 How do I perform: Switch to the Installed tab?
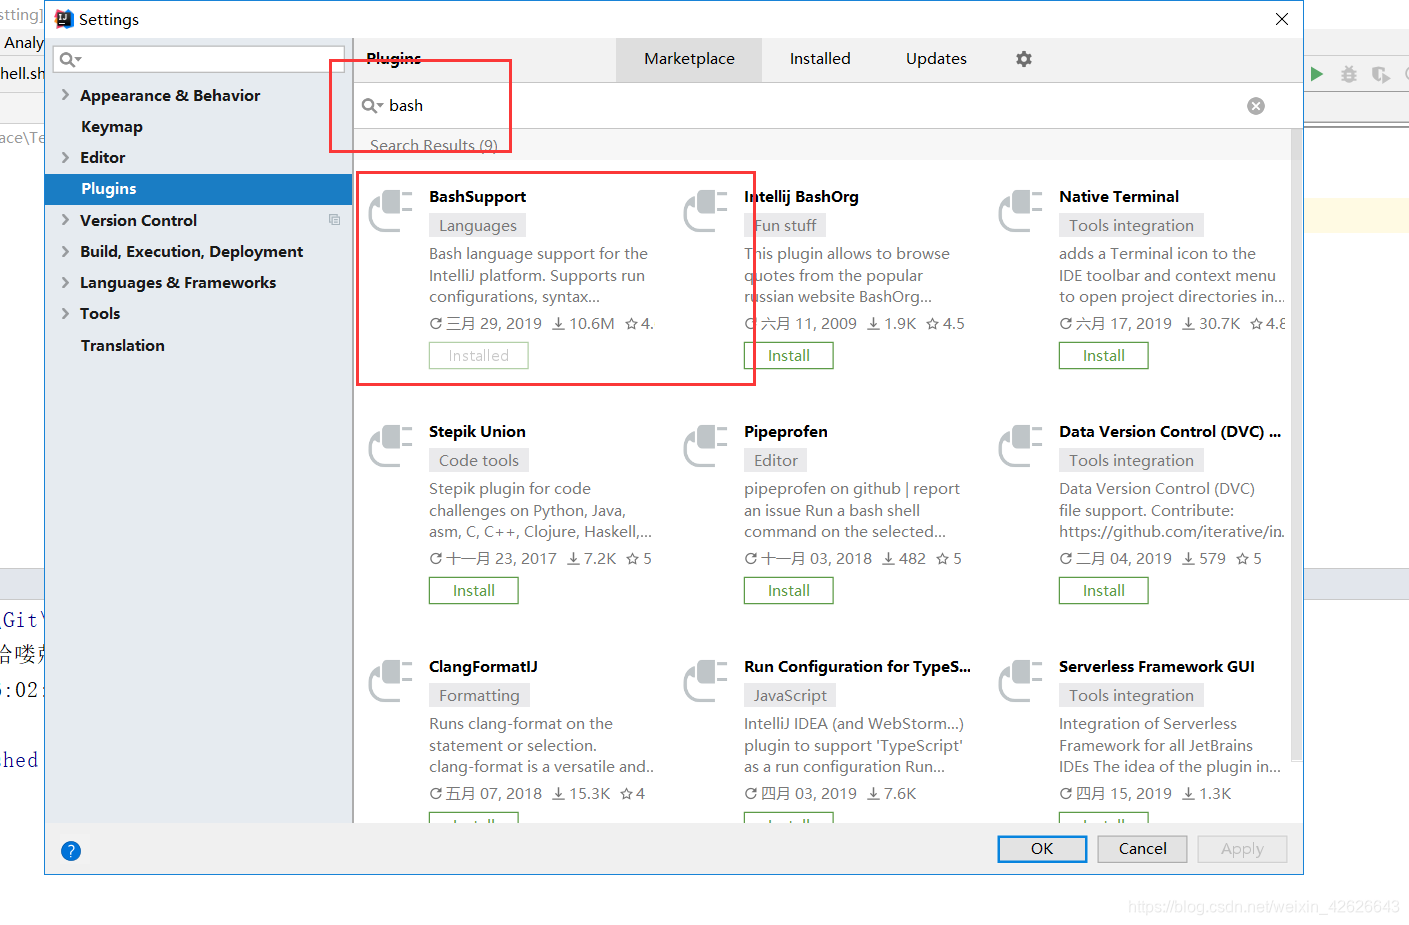(x=820, y=59)
